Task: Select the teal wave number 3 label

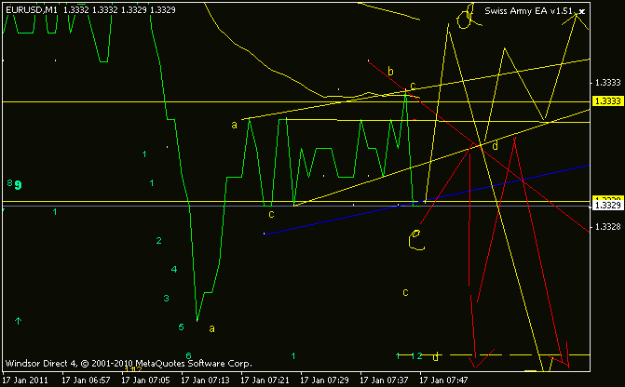Action: 166,298
